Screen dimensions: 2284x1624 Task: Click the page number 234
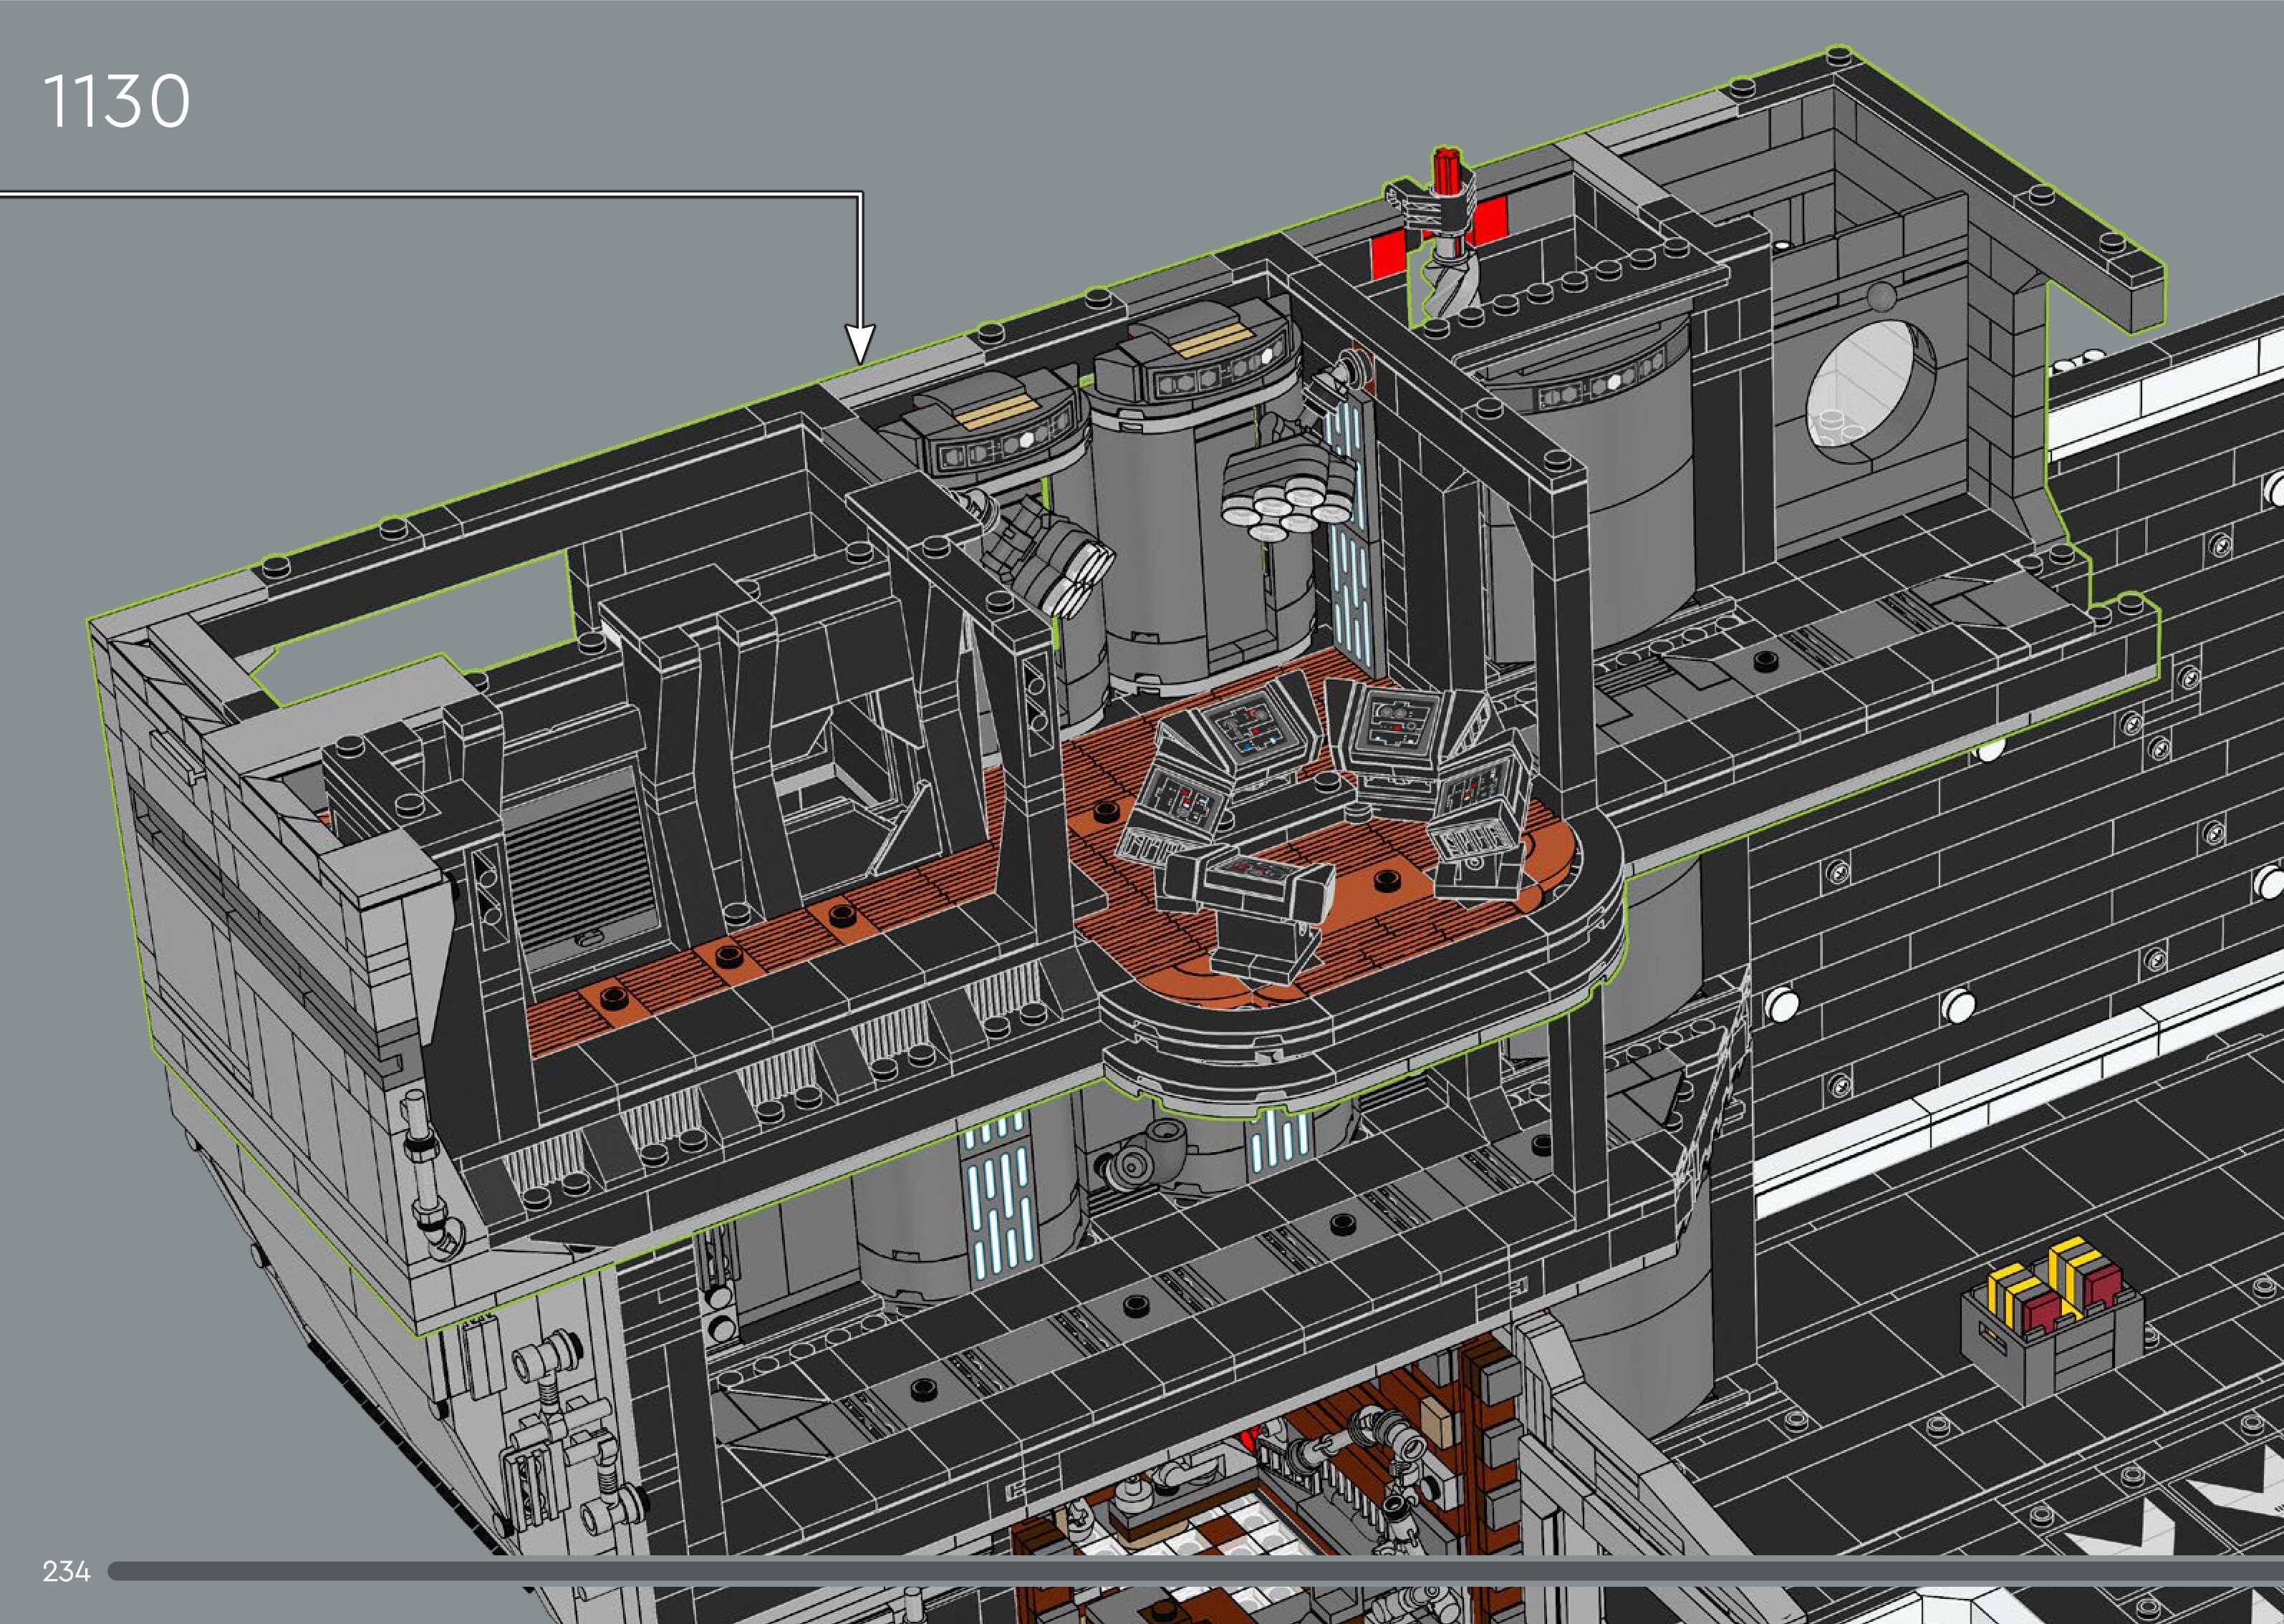pos(66,1571)
